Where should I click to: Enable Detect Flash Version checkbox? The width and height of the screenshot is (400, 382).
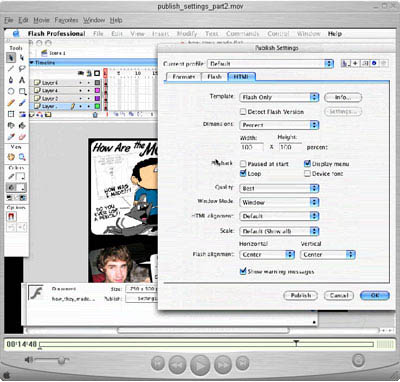[x=243, y=112]
